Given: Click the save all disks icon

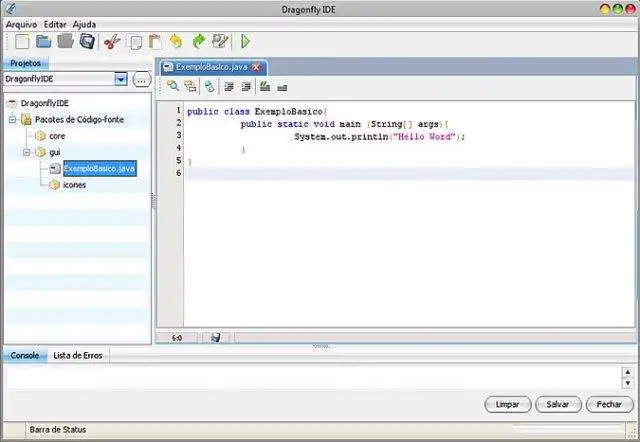Looking at the screenshot, I should pos(87,42).
